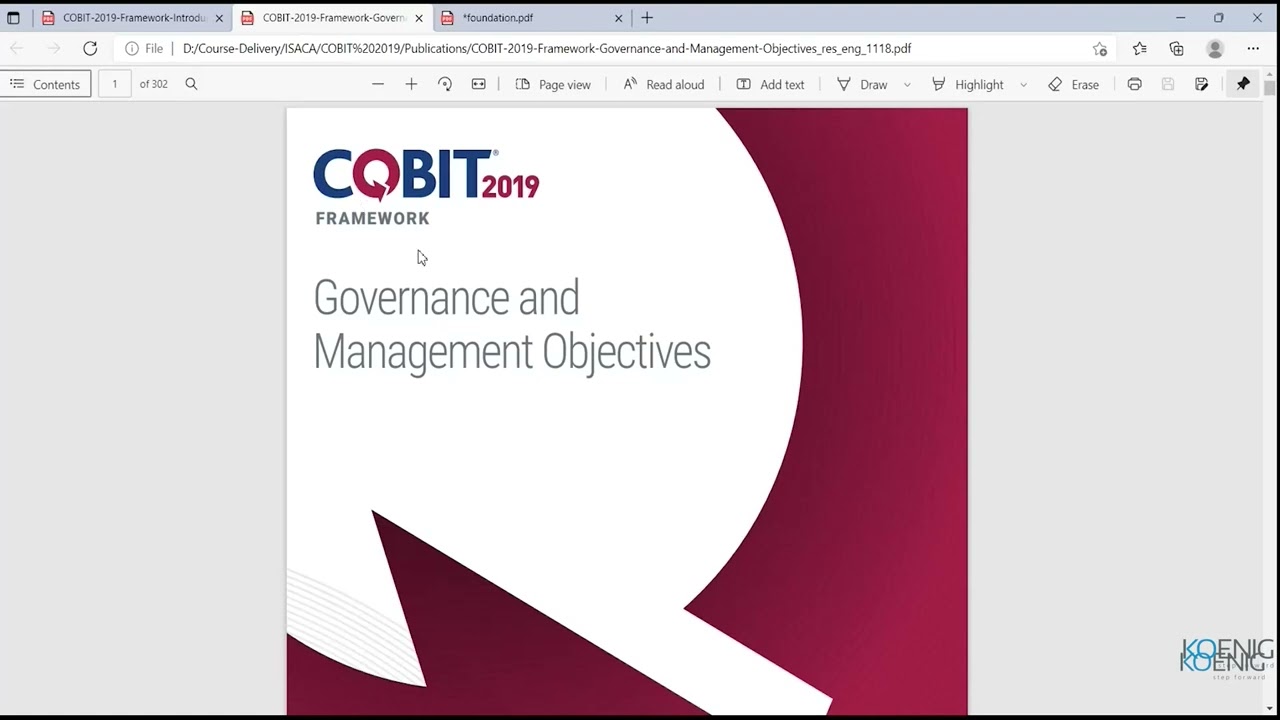Screen dimensions: 1280x720
Task: Zoom in with the plus icon
Action: [411, 84]
